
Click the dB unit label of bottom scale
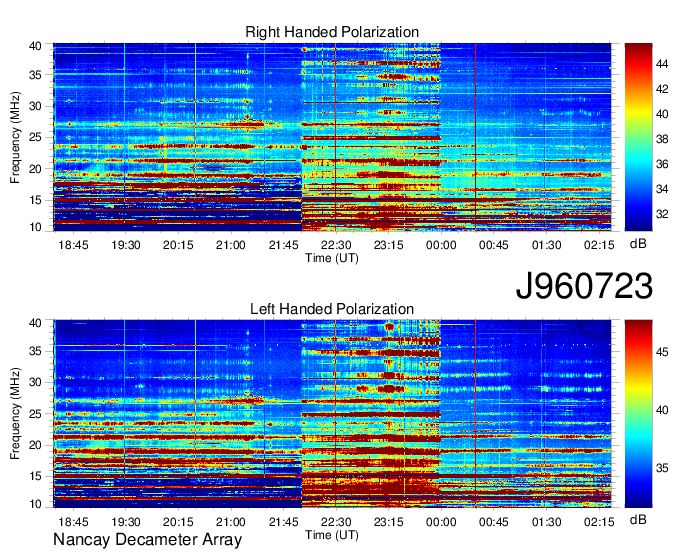click(x=638, y=519)
